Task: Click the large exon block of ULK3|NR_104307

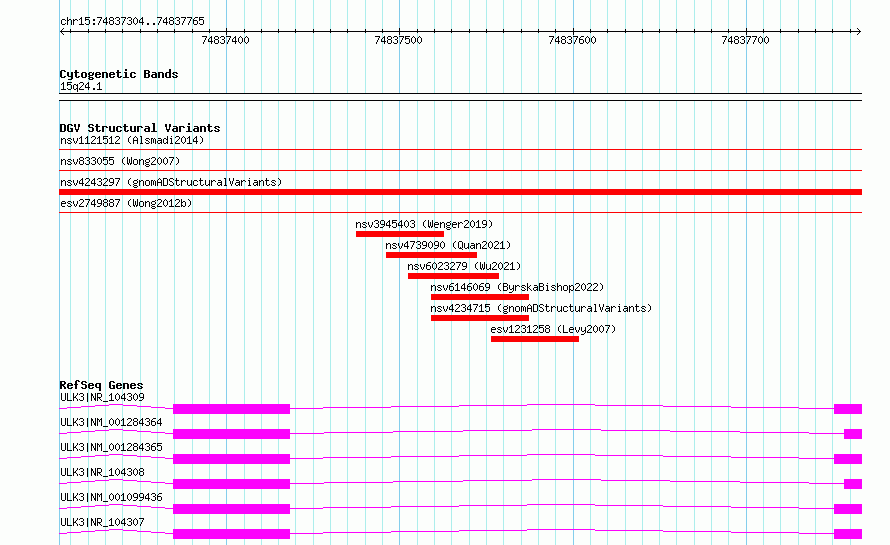Action: click(x=232, y=534)
